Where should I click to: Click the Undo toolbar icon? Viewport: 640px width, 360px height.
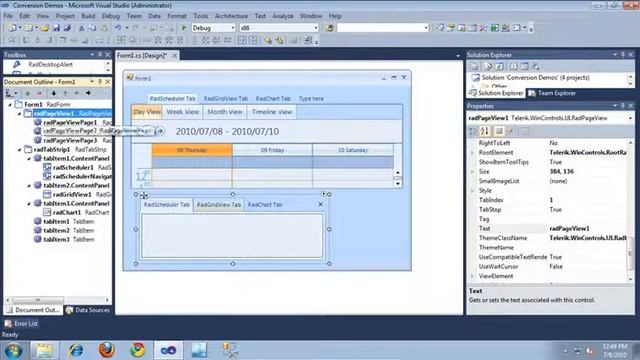(118, 28)
